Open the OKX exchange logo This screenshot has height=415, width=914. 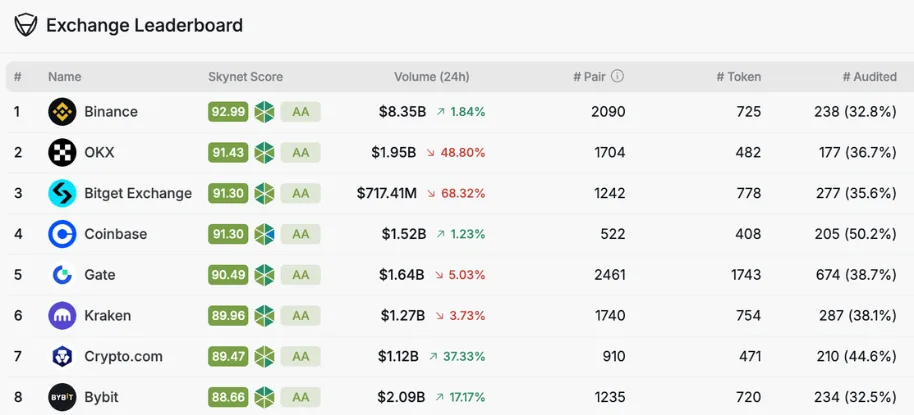tap(62, 153)
